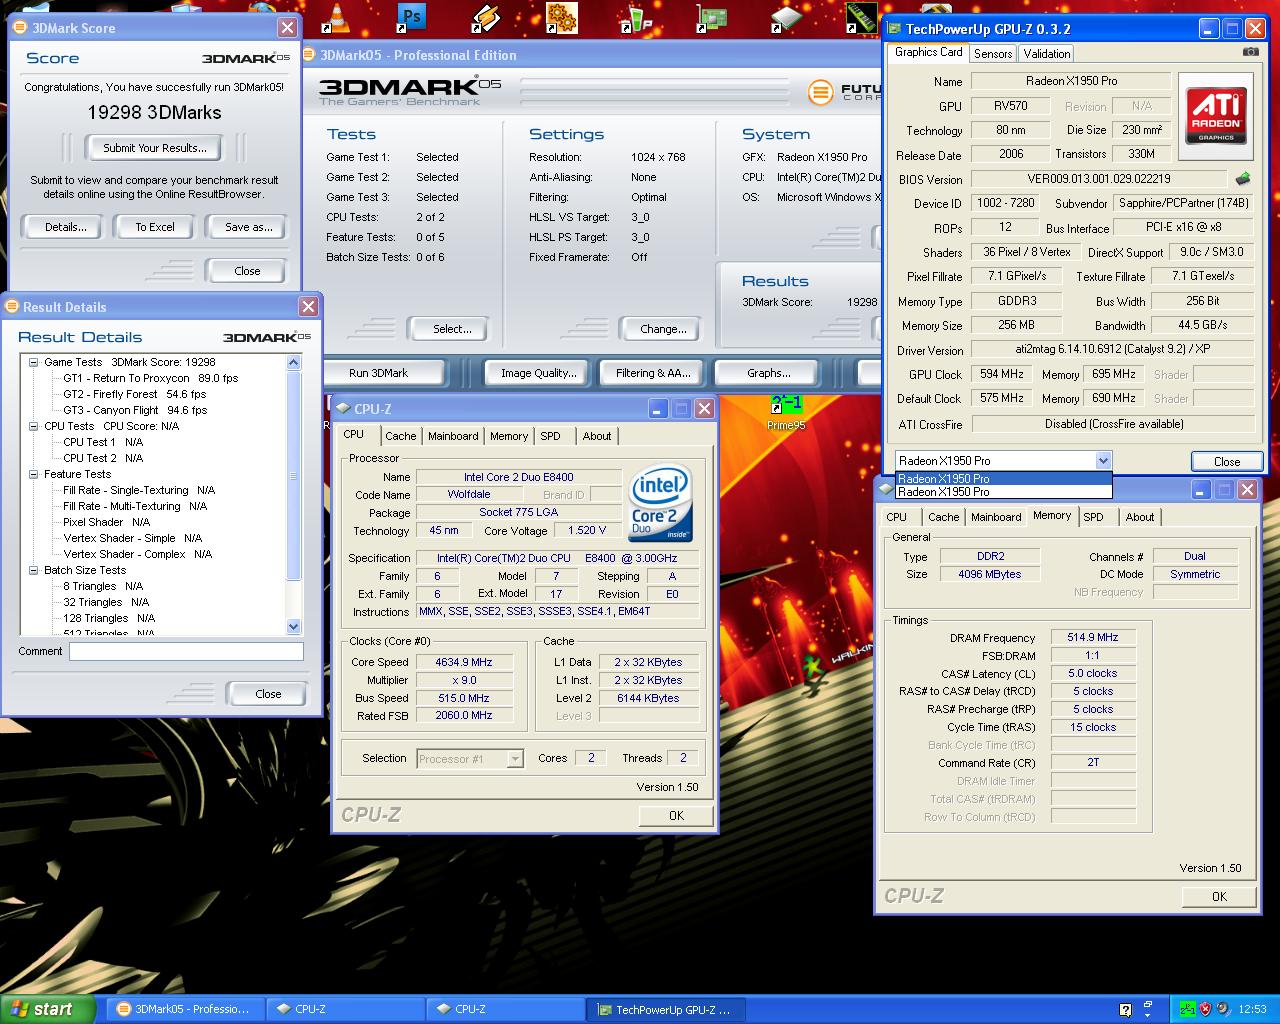
Task: Click the Windows Start button
Action: [x=48, y=1009]
